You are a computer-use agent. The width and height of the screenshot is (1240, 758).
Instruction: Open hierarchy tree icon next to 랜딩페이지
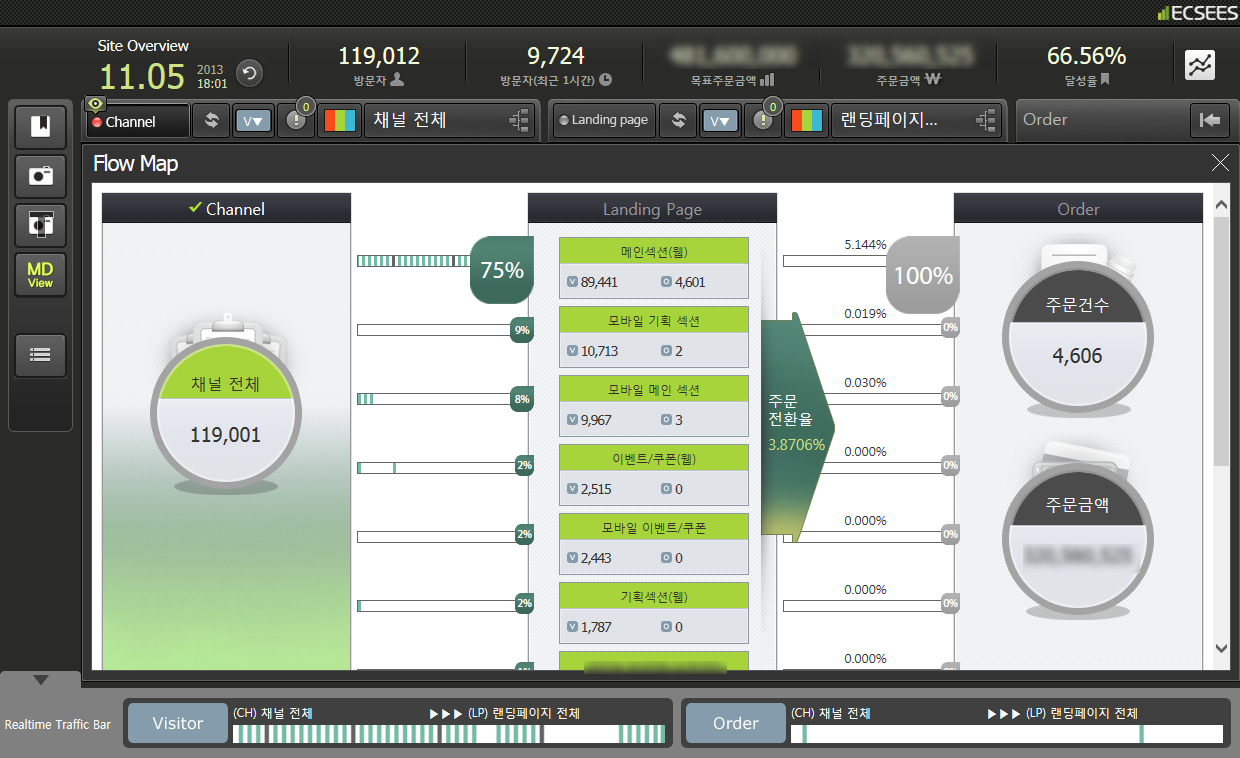(x=985, y=120)
